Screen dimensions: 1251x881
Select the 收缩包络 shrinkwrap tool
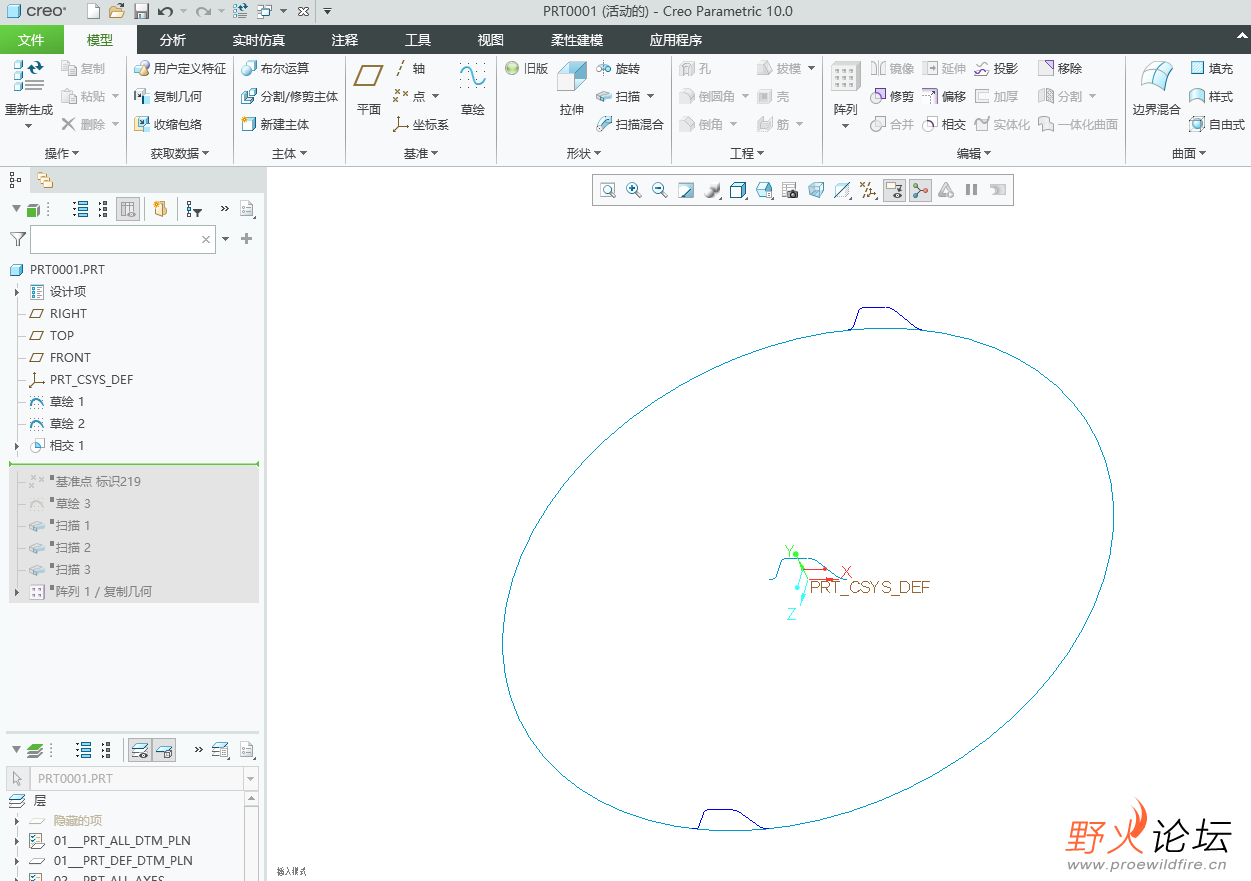pos(168,124)
